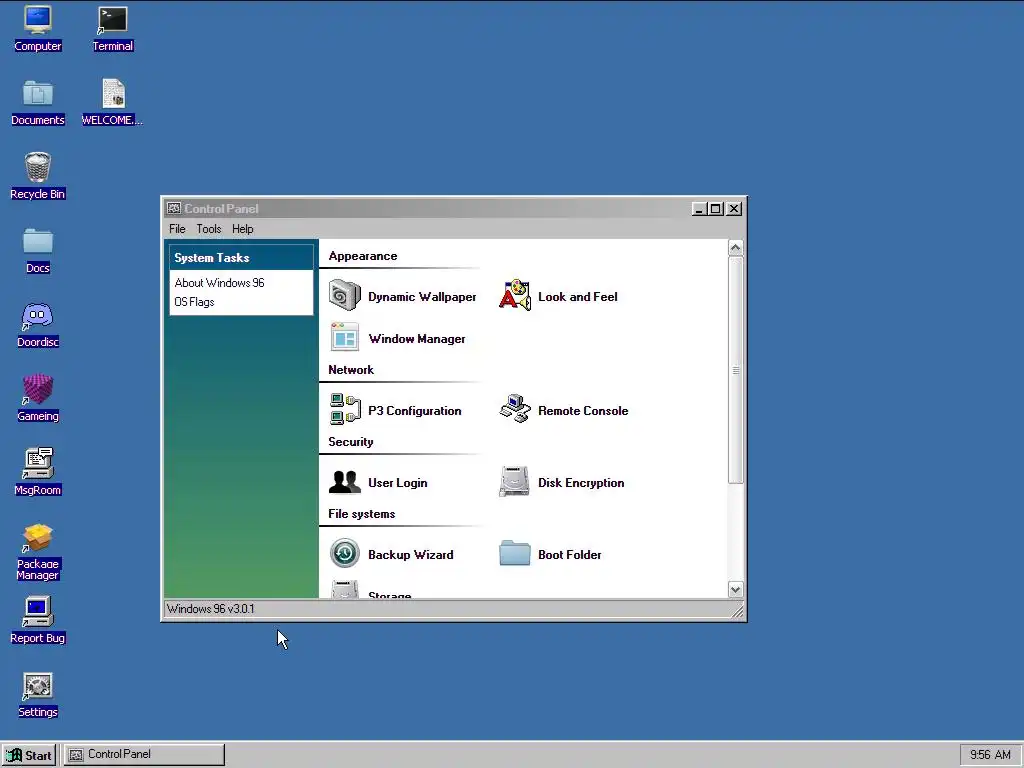
Task: Open the Remote Console icon
Action: click(x=515, y=409)
